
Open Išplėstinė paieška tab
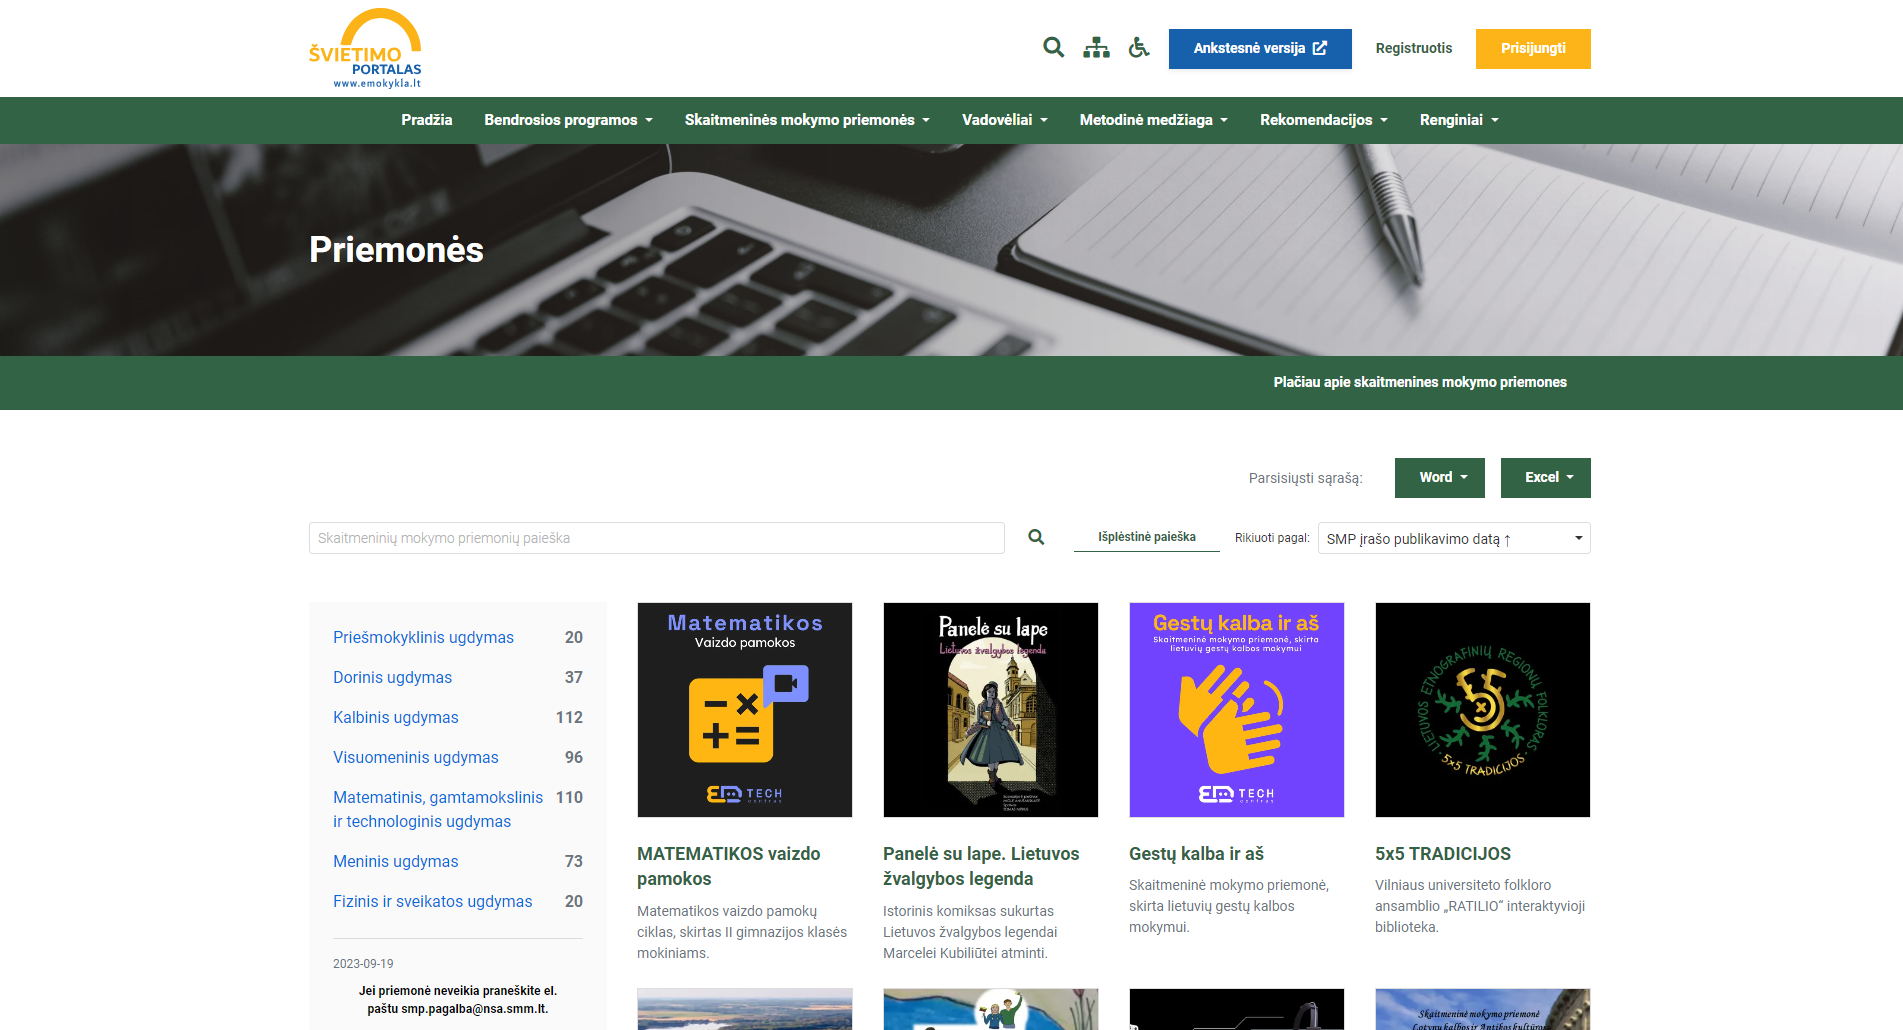(x=1147, y=537)
